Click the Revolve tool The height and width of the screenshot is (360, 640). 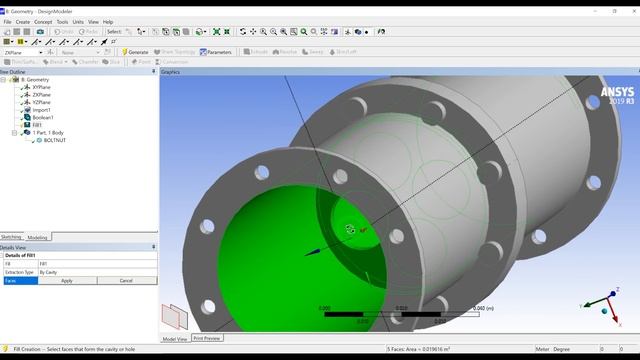285,52
